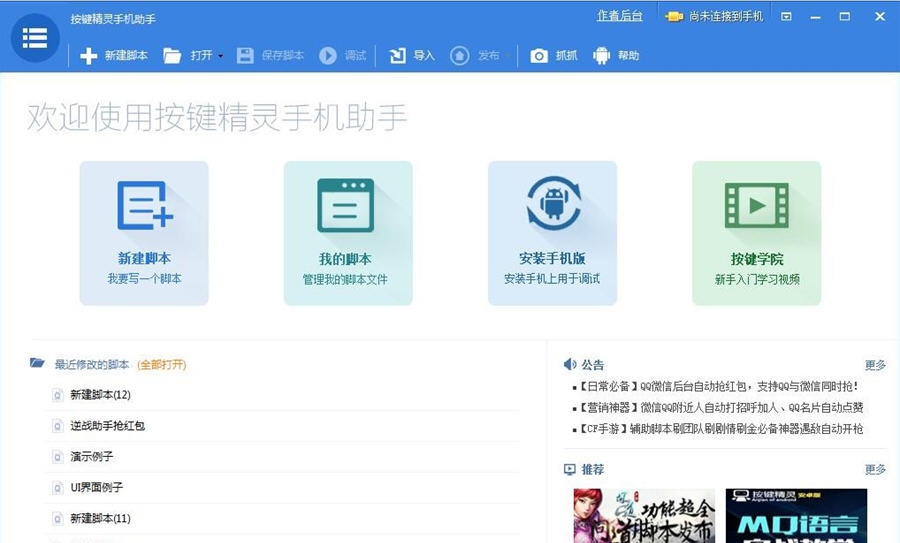This screenshot has width=900, height=543.
Task: Expand the 打开 dropdown arrow
Action: [220, 56]
